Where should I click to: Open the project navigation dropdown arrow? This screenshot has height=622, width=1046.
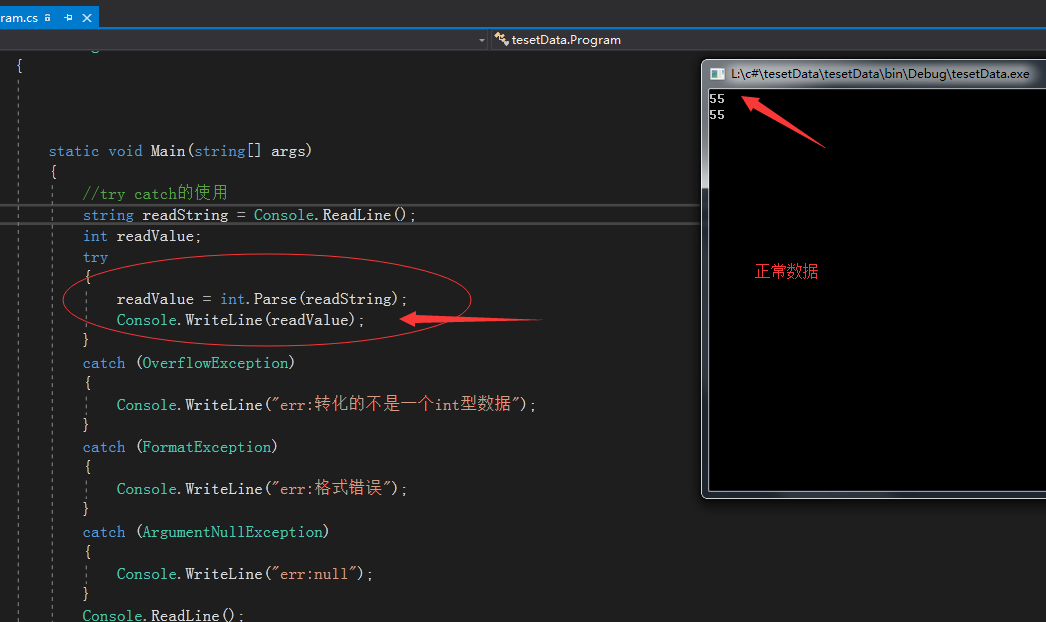click(482, 40)
